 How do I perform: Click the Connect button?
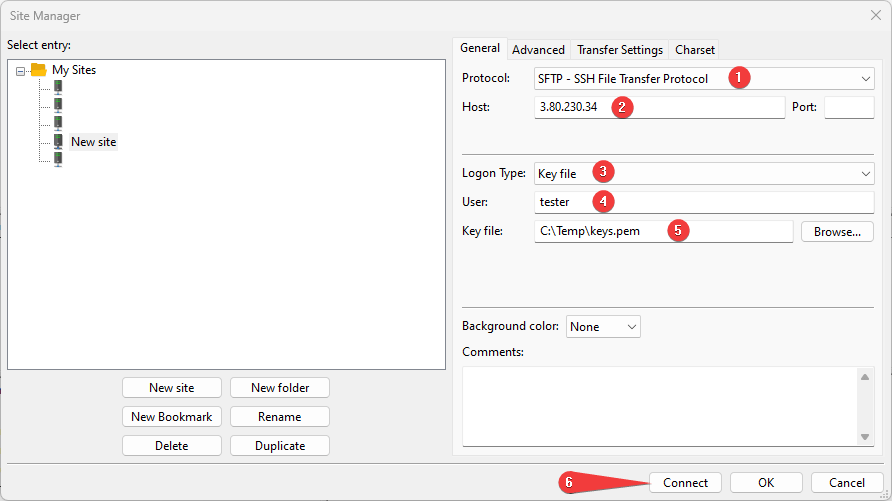click(685, 483)
